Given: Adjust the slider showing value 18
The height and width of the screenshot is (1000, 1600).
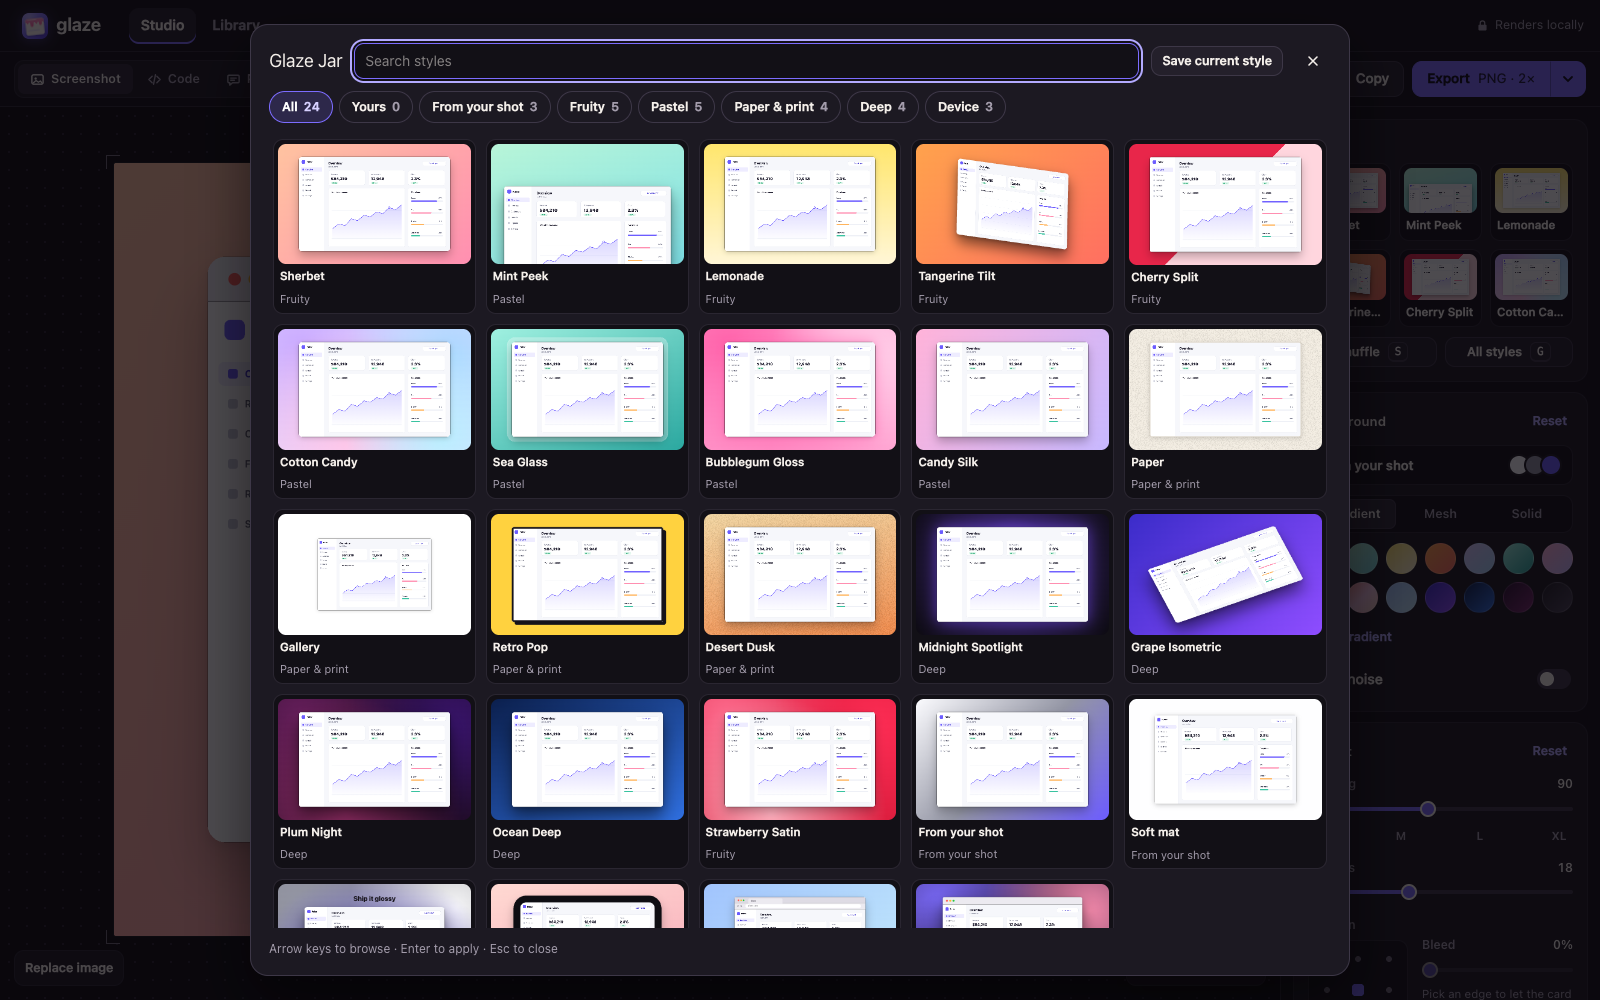Looking at the screenshot, I should (1409, 892).
